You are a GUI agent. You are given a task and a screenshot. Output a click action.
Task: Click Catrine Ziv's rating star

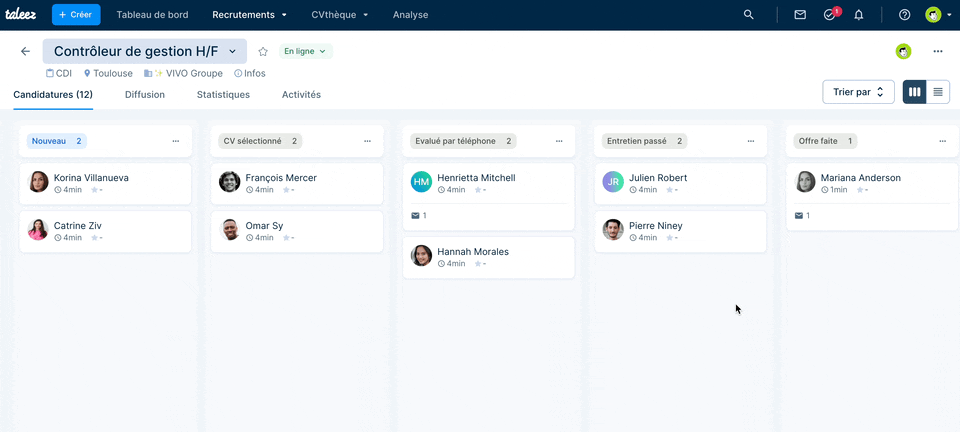pos(94,237)
